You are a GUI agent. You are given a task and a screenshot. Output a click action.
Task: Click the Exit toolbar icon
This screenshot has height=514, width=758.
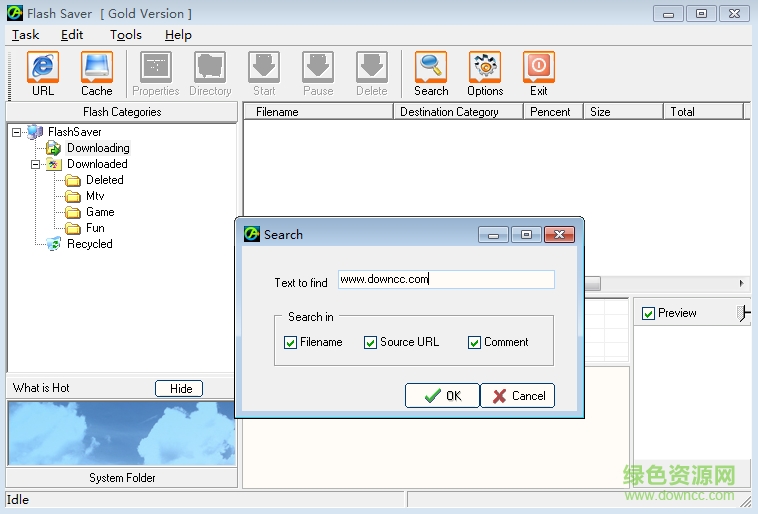[539, 68]
